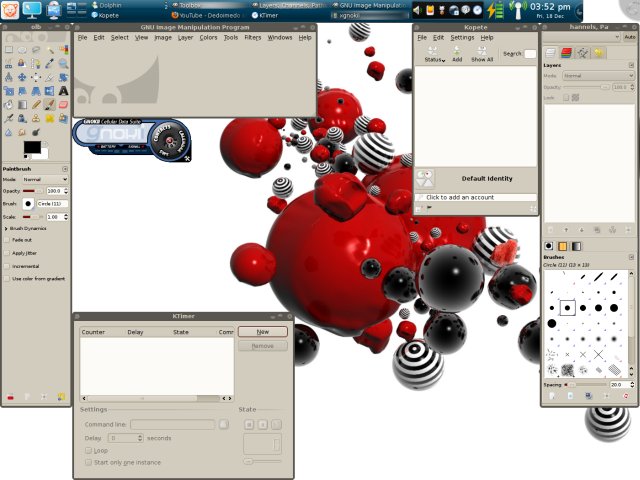Select the Zoom magnifier tool
The height and width of the screenshot is (480, 640).
point(63,64)
